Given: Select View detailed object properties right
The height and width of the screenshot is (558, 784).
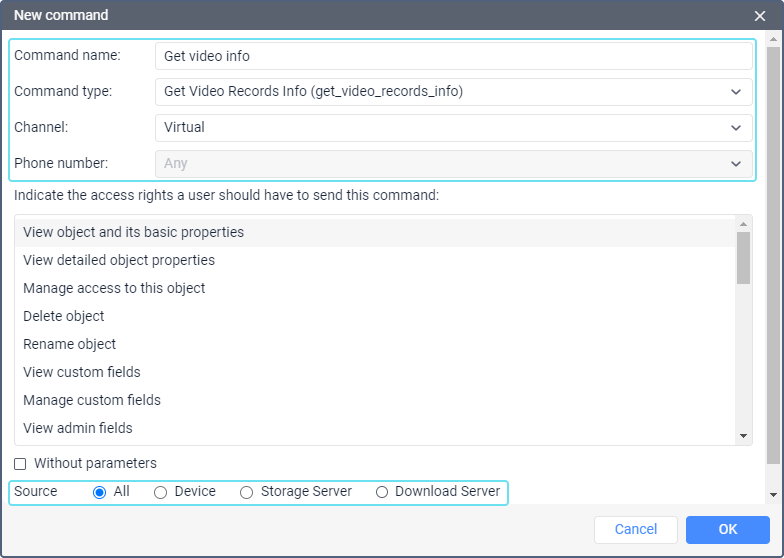Looking at the screenshot, I should (119, 260).
